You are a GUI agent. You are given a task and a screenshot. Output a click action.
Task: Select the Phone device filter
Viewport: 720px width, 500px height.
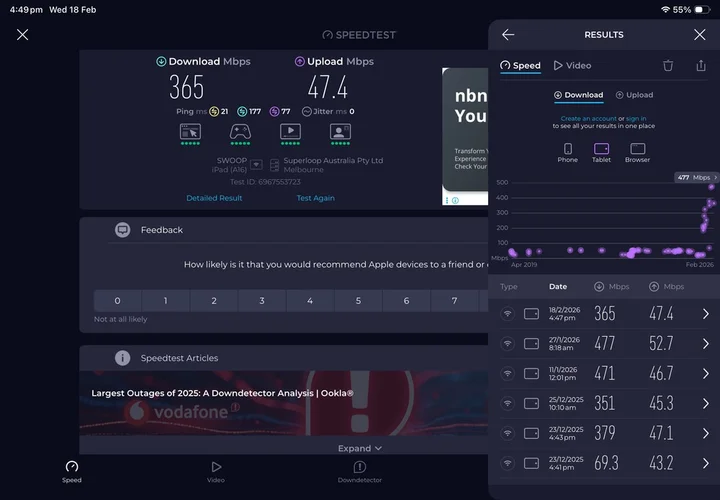click(x=567, y=152)
